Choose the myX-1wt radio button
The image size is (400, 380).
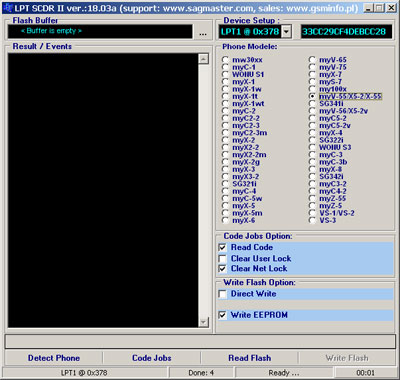(x=226, y=104)
